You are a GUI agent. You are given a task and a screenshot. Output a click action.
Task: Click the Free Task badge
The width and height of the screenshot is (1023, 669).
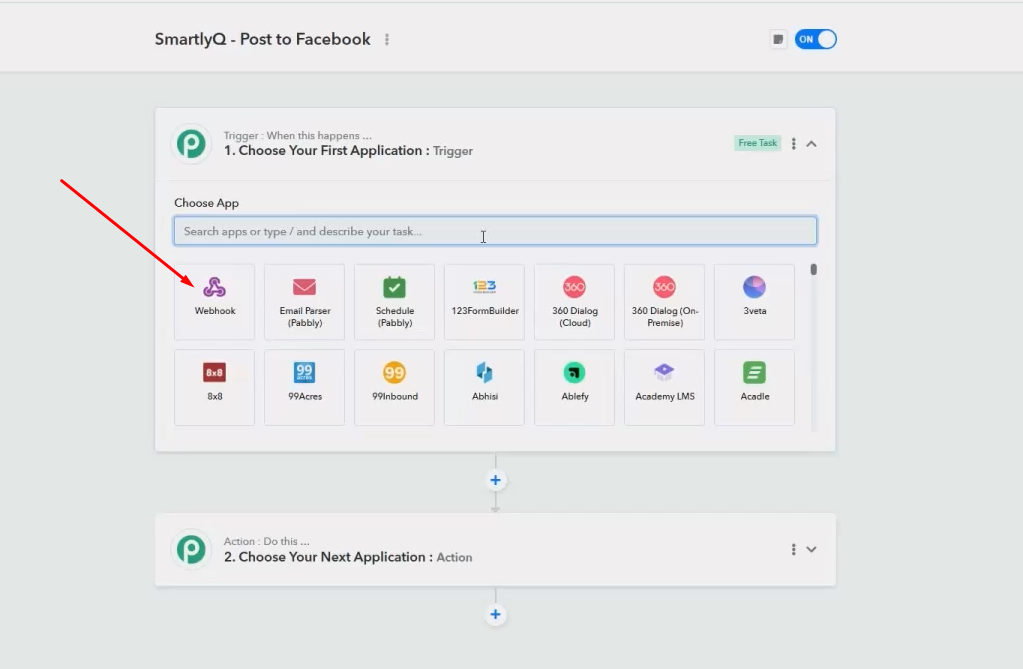tap(757, 143)
